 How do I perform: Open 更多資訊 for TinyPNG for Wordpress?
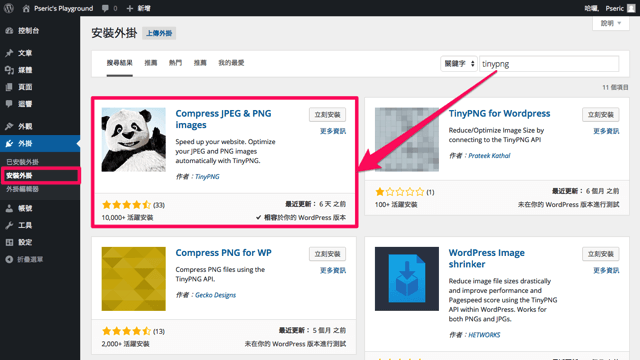(x=606, y=131)
